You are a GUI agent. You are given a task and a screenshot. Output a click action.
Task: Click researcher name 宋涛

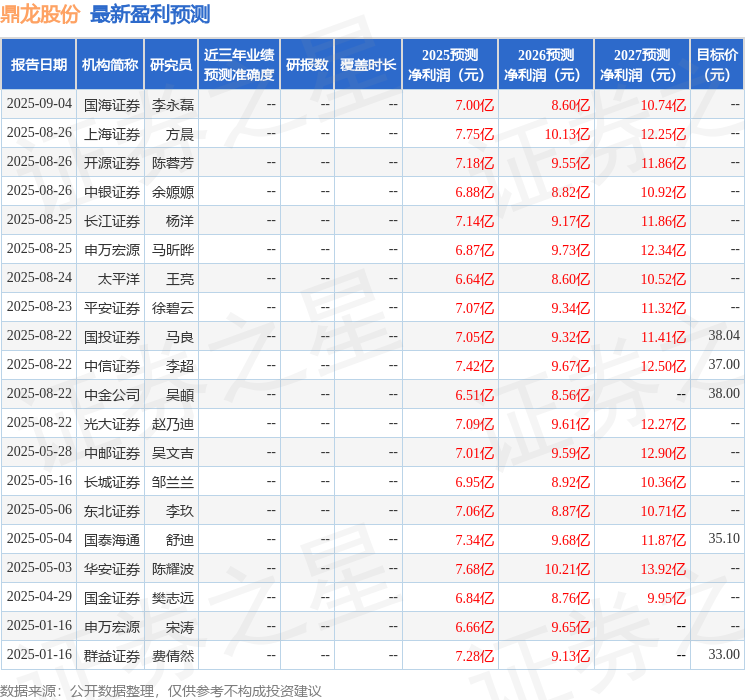[x=180, y=627]
